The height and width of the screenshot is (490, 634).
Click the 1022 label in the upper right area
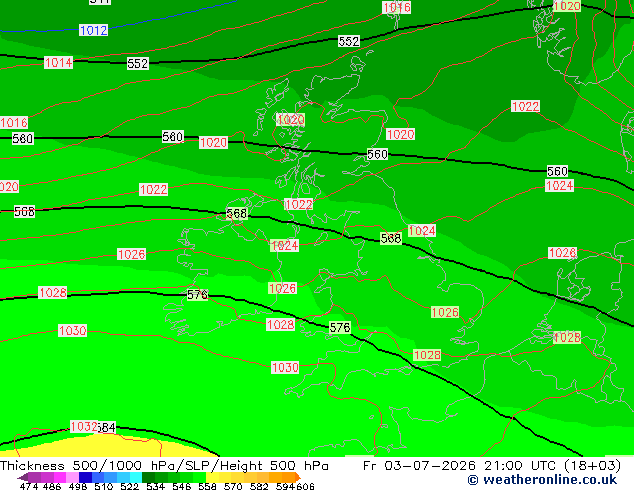click(525, 106)
